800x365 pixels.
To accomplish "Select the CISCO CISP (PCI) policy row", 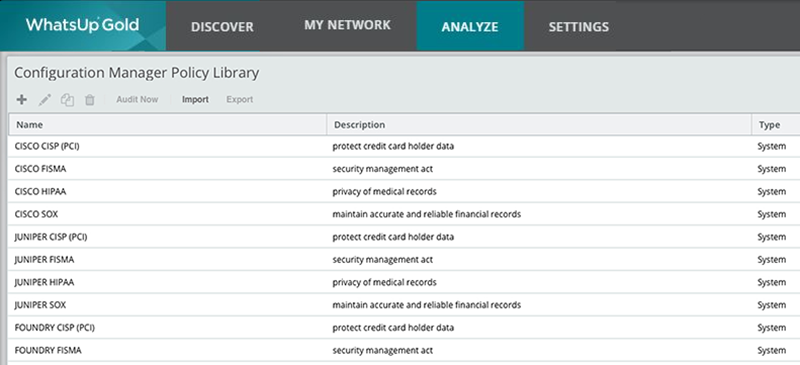I will point(404,147).
